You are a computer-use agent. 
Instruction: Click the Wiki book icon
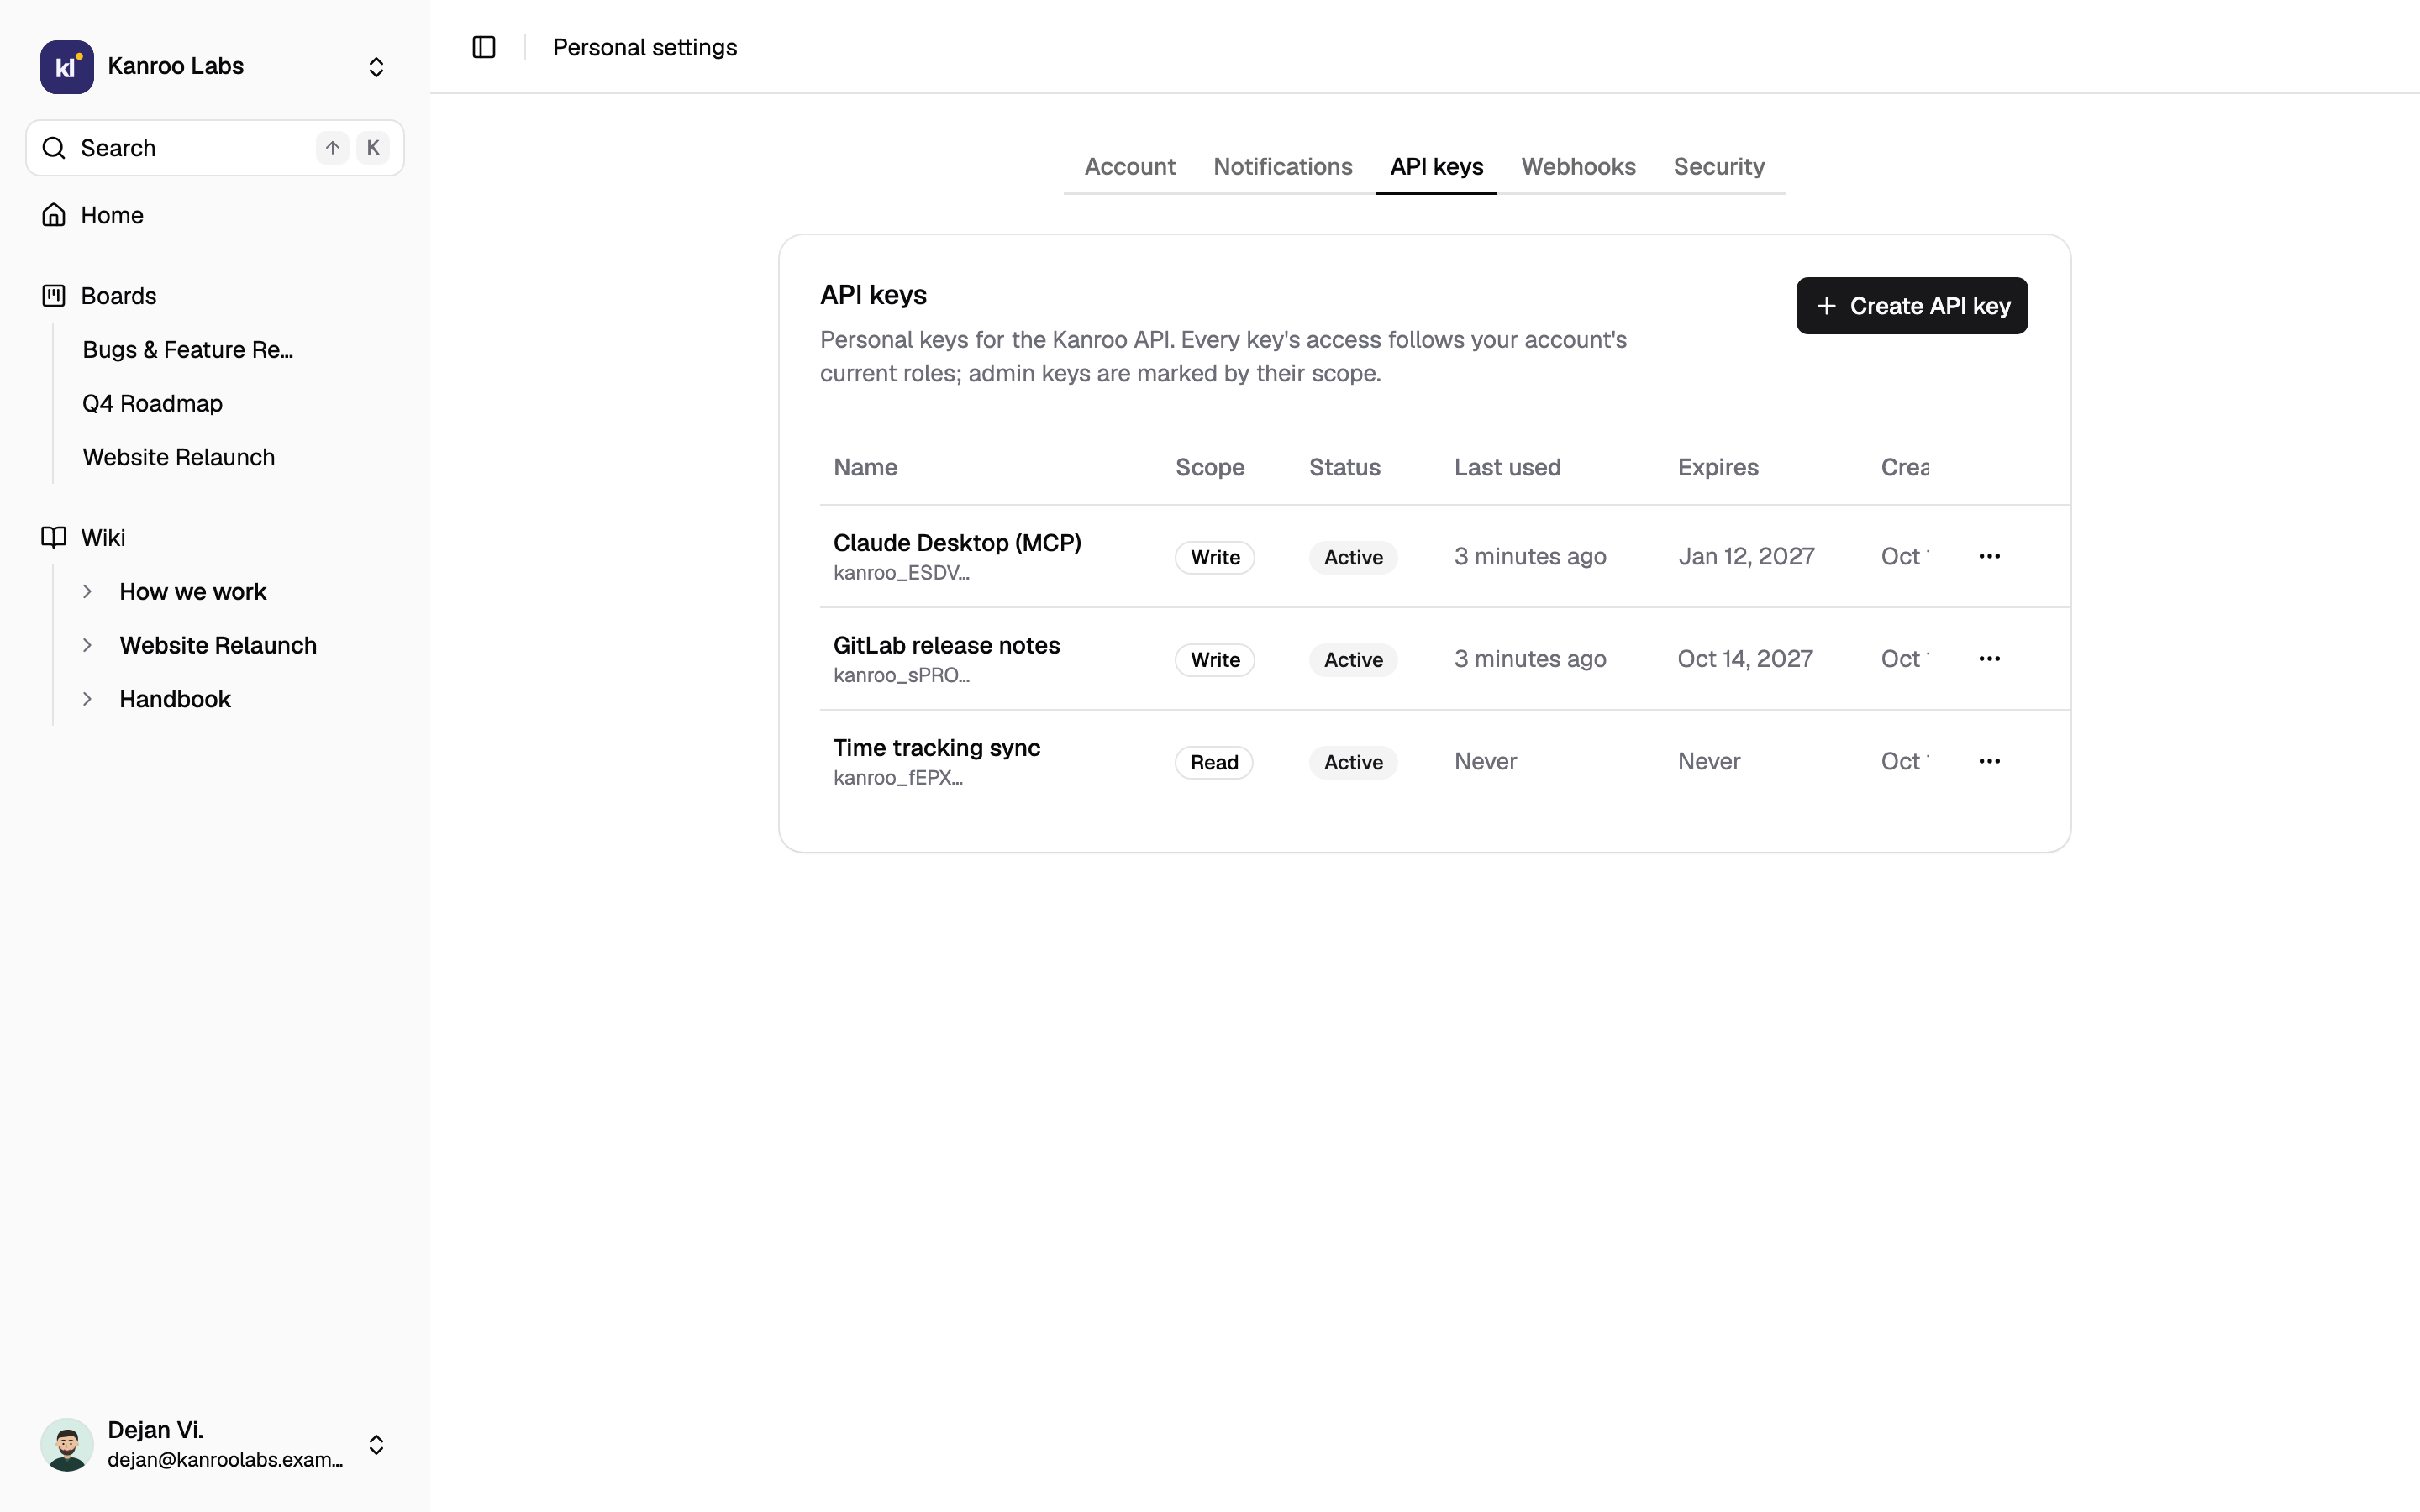coord(54,537)
